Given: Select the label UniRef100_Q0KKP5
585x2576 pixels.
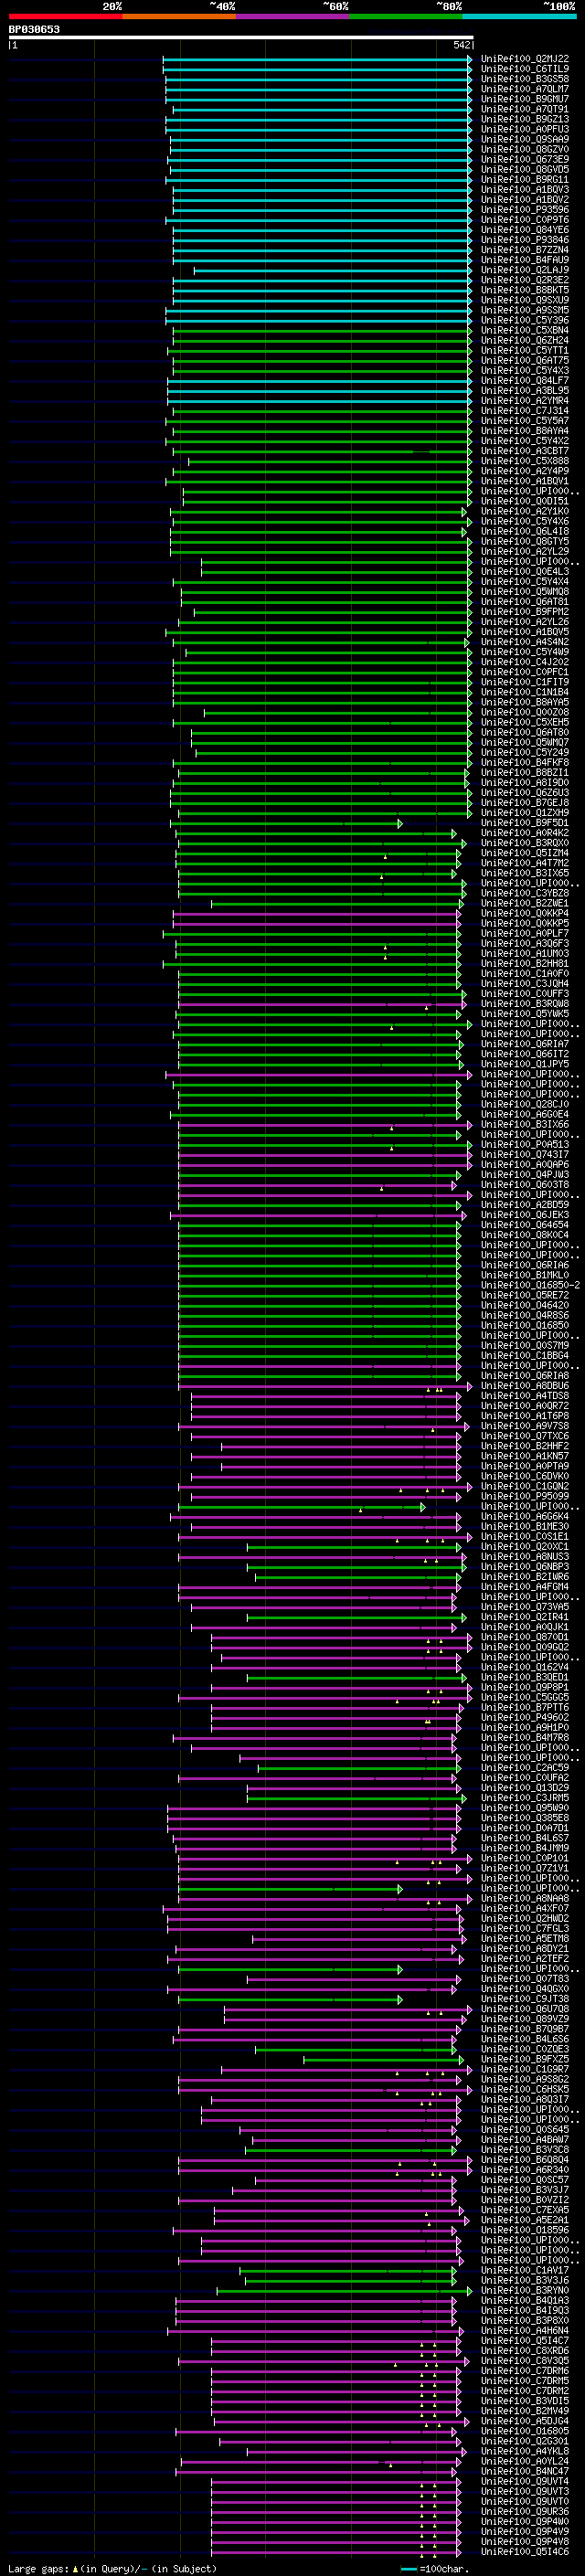Looking at the screenshot, I should coord(525,923).
